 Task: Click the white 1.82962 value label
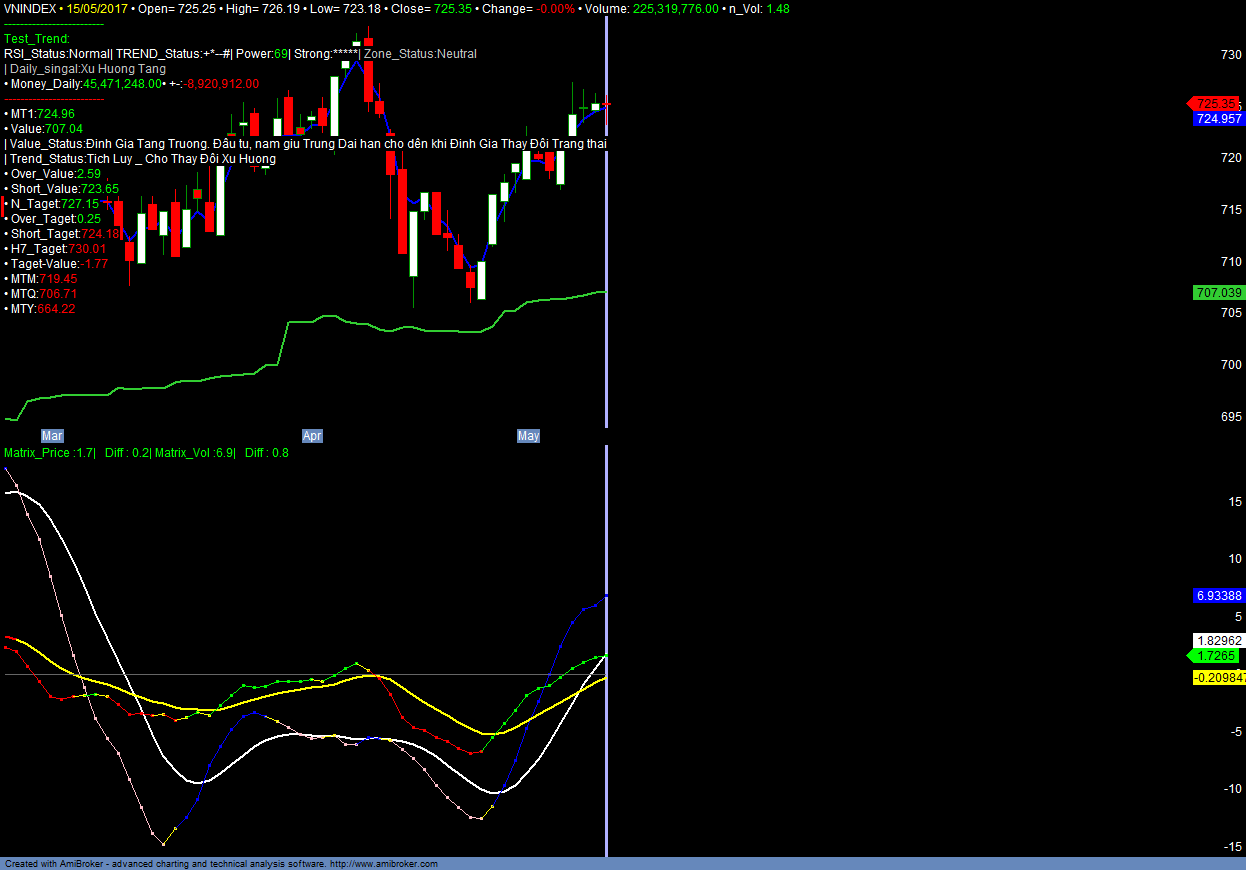click(x=1218, y=641)
